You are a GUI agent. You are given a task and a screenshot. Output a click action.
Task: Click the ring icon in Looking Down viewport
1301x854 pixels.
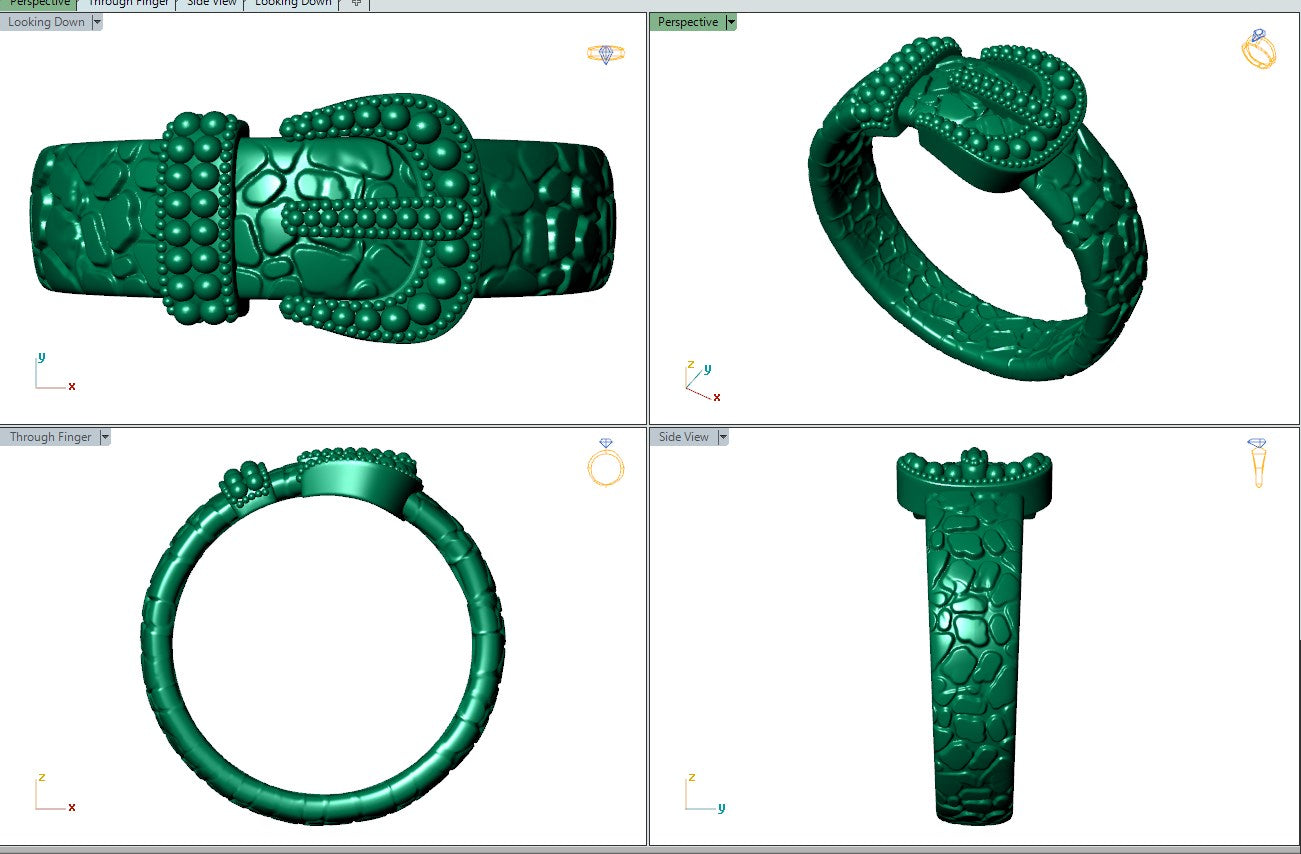[605, 53]
